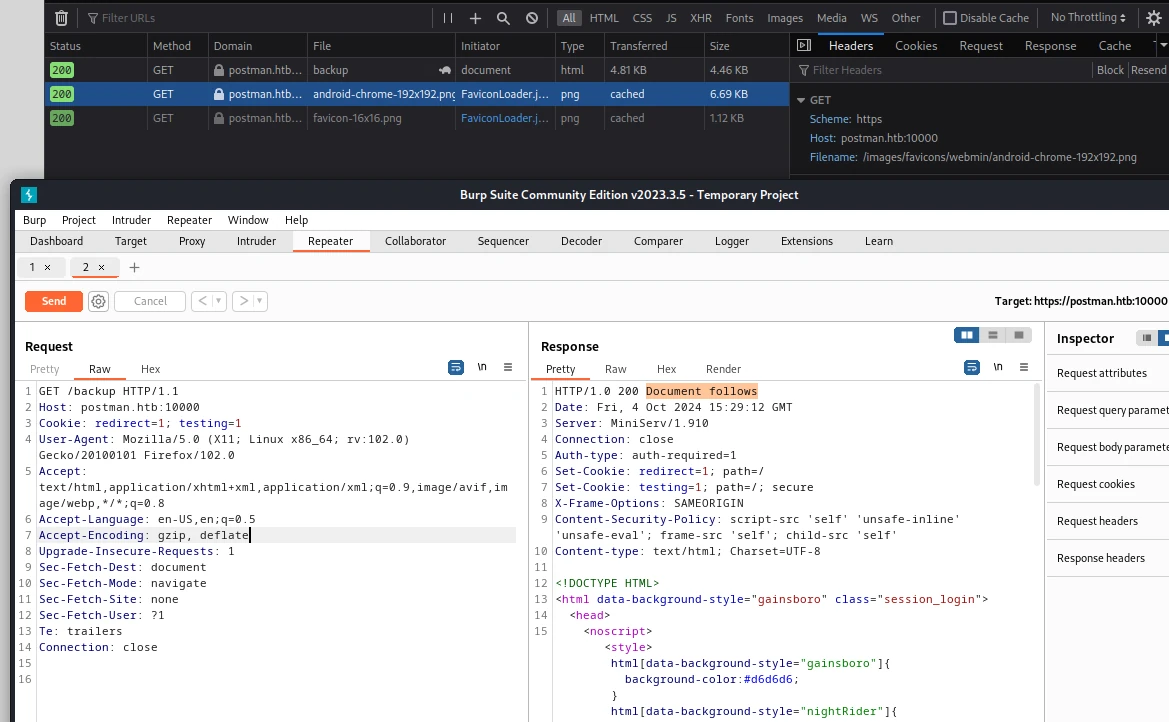Open history dropdown beside forward arrow
1169x722 pixels.
[x=259, y=301]
